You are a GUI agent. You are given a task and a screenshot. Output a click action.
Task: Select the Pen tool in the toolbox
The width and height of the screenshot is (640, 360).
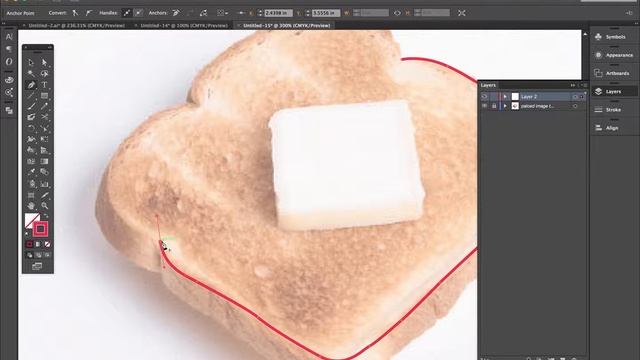[x=31, y=85]
